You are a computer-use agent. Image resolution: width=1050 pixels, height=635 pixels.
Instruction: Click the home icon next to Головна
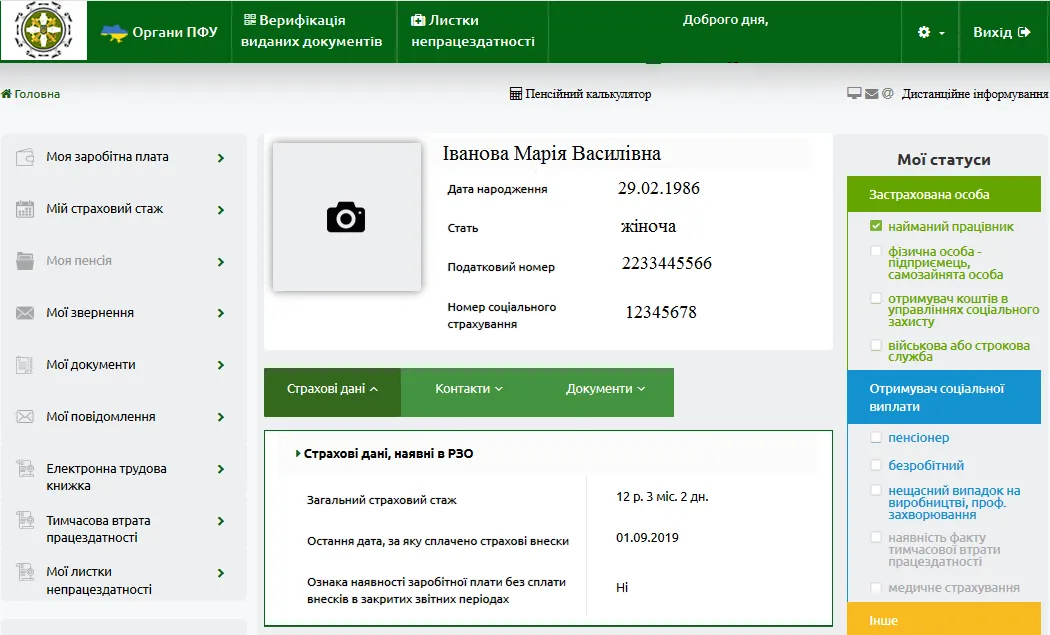pos(7,94)
